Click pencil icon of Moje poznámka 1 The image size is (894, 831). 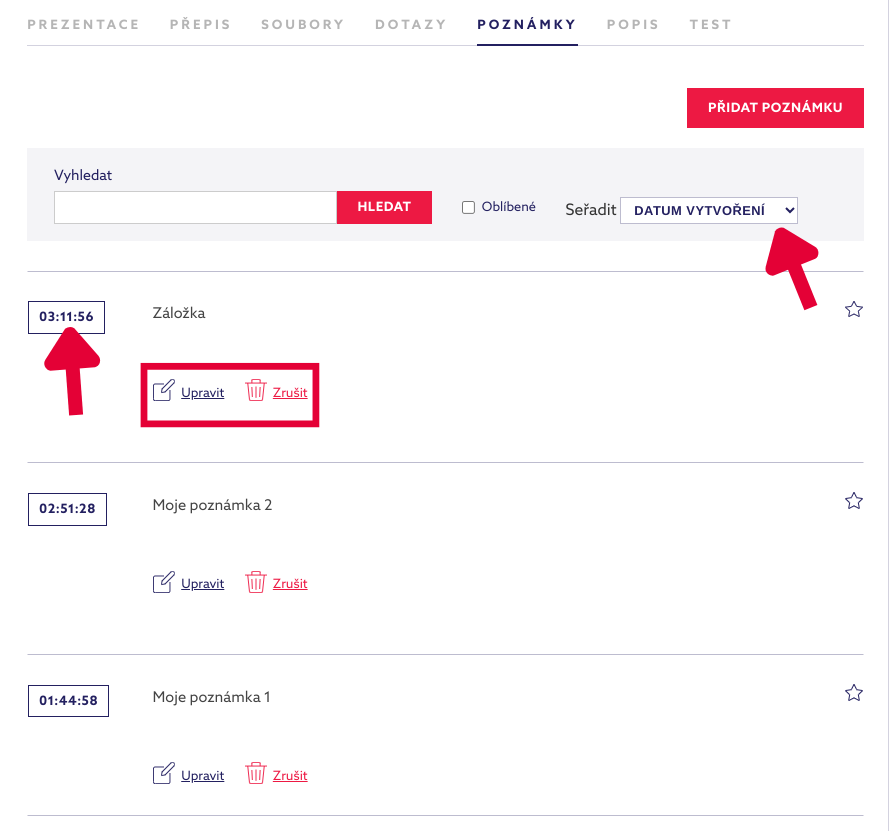[x=163, y=774]
